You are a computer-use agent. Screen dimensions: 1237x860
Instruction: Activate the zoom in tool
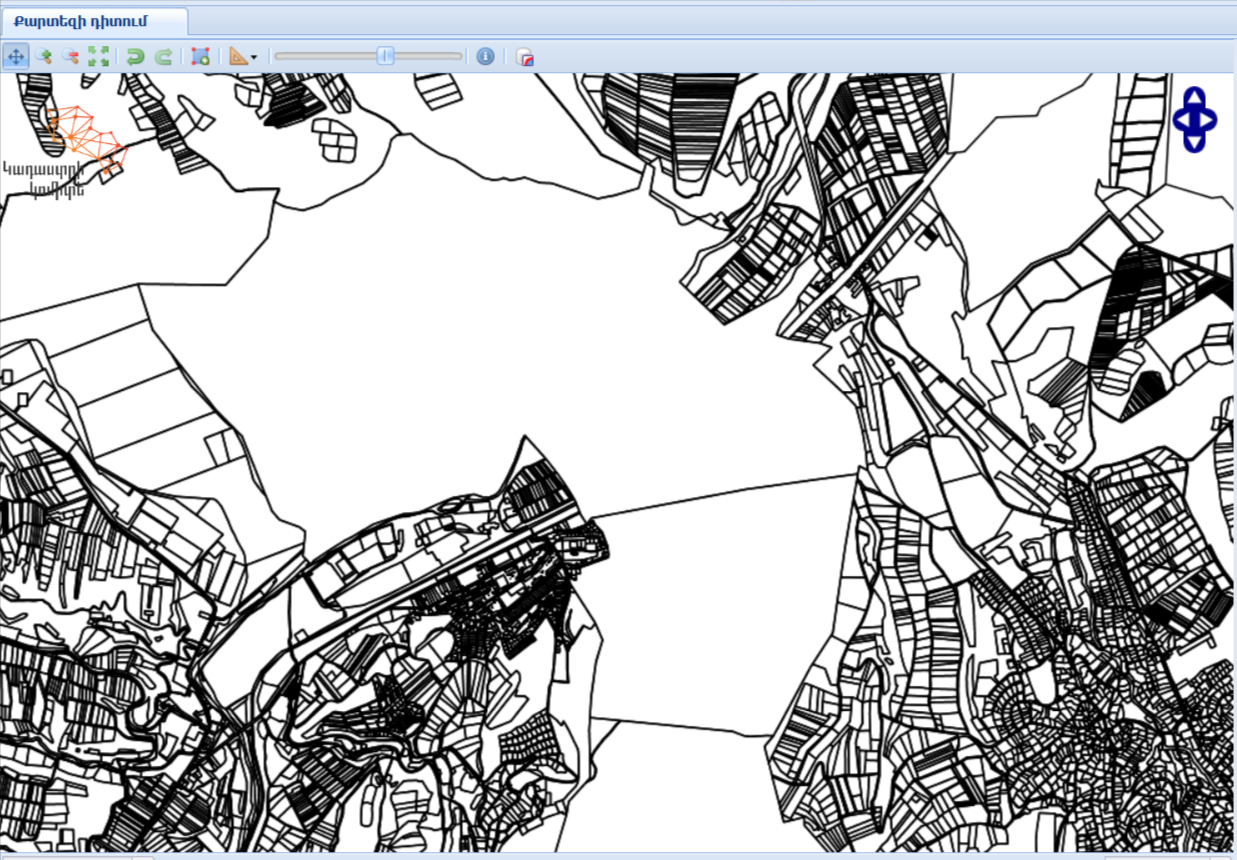point(44,57)
